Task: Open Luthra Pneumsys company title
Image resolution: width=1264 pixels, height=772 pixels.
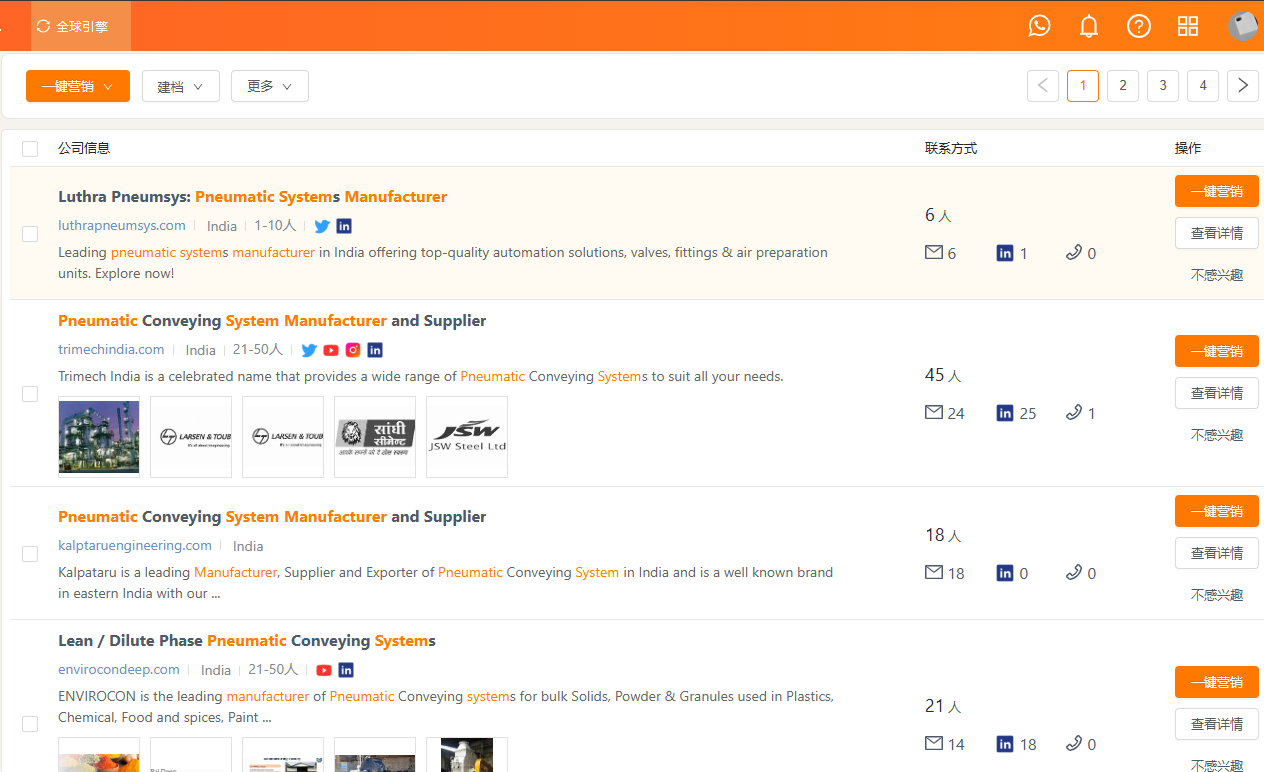Action: point(252,197)
